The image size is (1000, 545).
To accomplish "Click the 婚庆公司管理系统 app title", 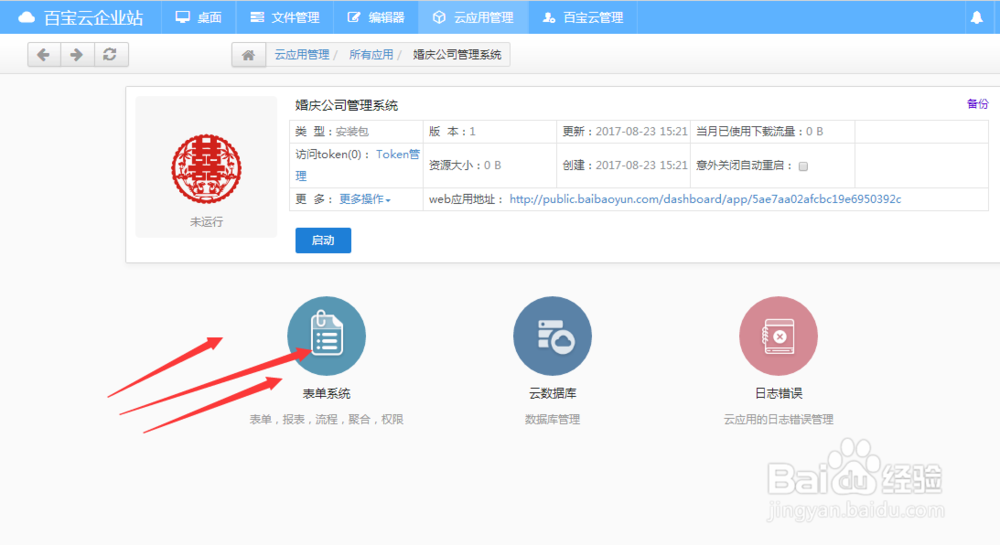I will [346, 106].
